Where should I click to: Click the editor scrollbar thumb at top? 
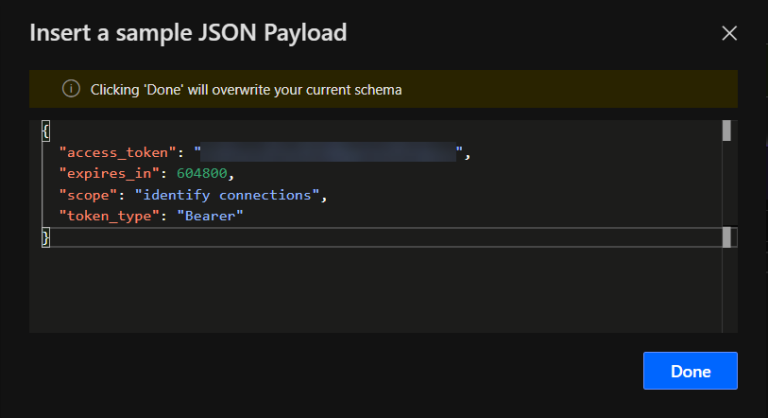727,131
